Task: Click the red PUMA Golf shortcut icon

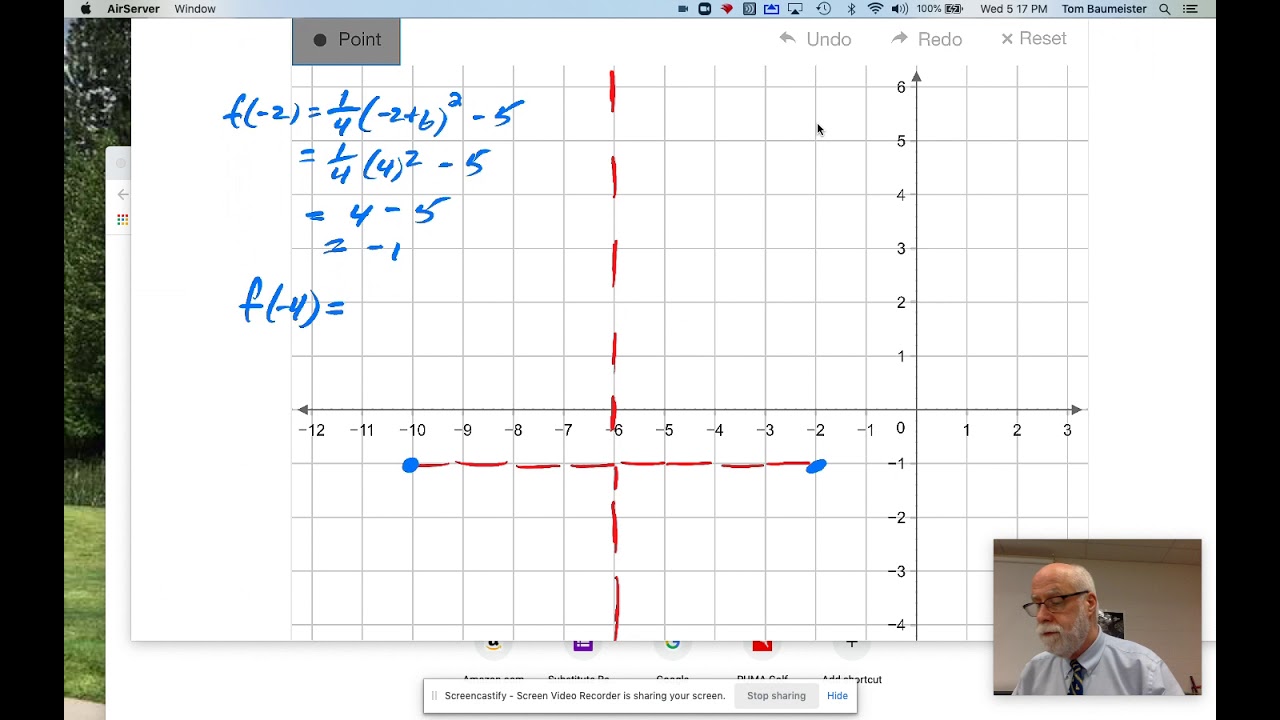Action: click(762, 645)
